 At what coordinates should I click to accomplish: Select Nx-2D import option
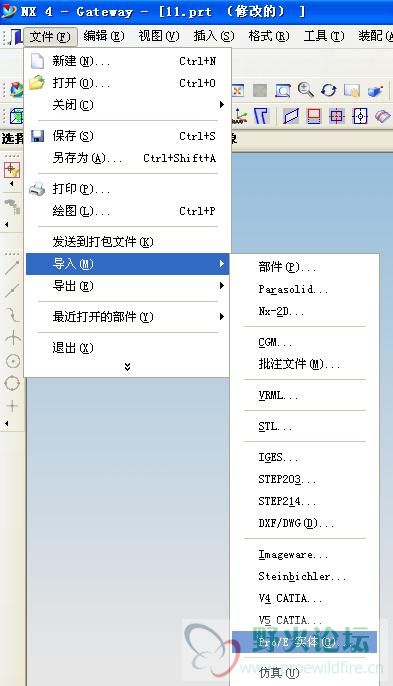coord(304,312)
